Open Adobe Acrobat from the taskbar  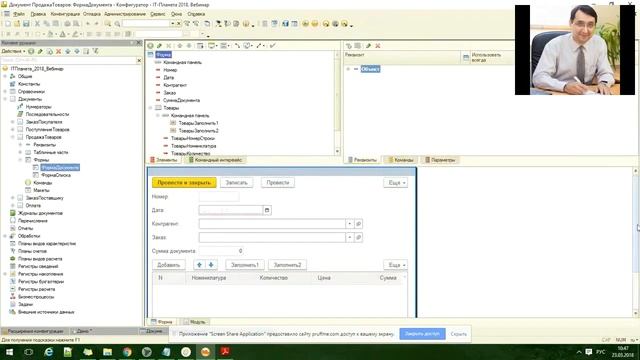[x=225, y=352]
